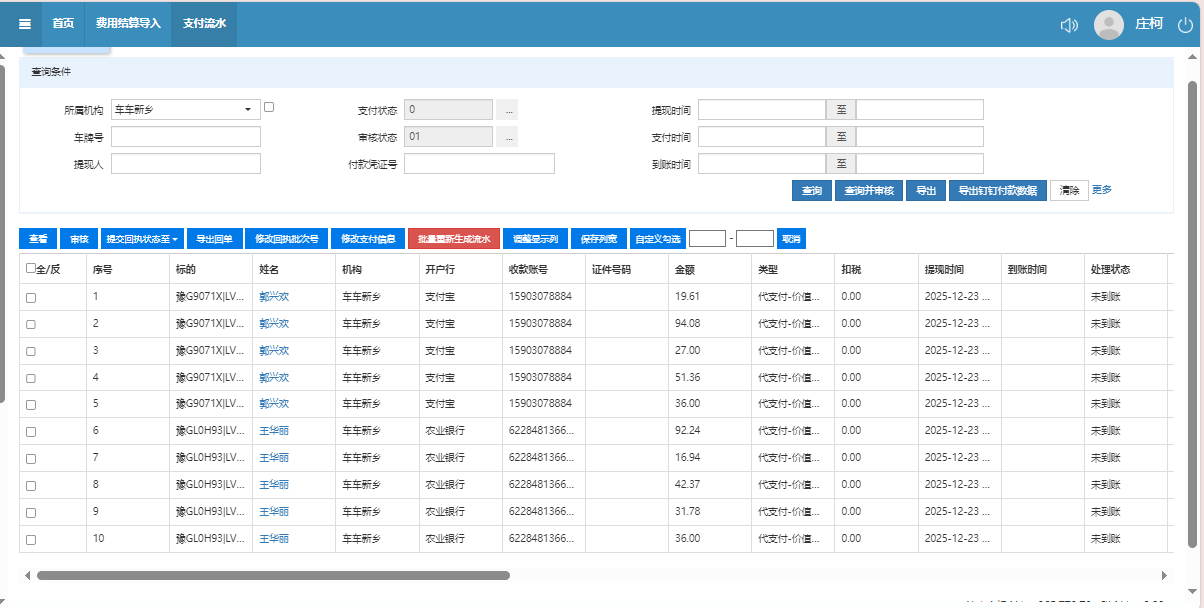This screenshot has height=608, width=1204.
Task: Open the 所属机构 dropdown showing 车车新乡
Action: (x=185, y=110)
